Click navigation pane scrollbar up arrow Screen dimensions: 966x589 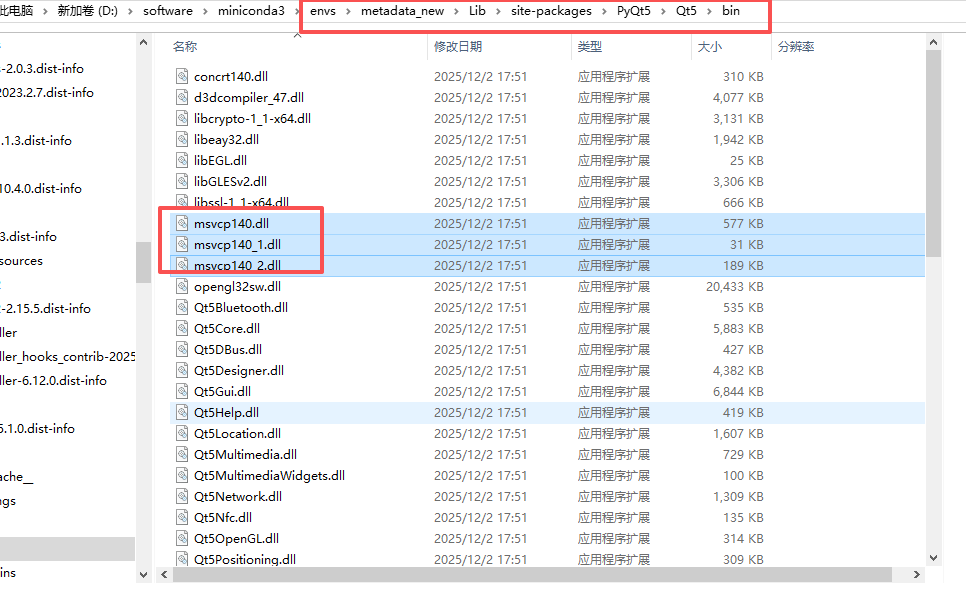144,43
